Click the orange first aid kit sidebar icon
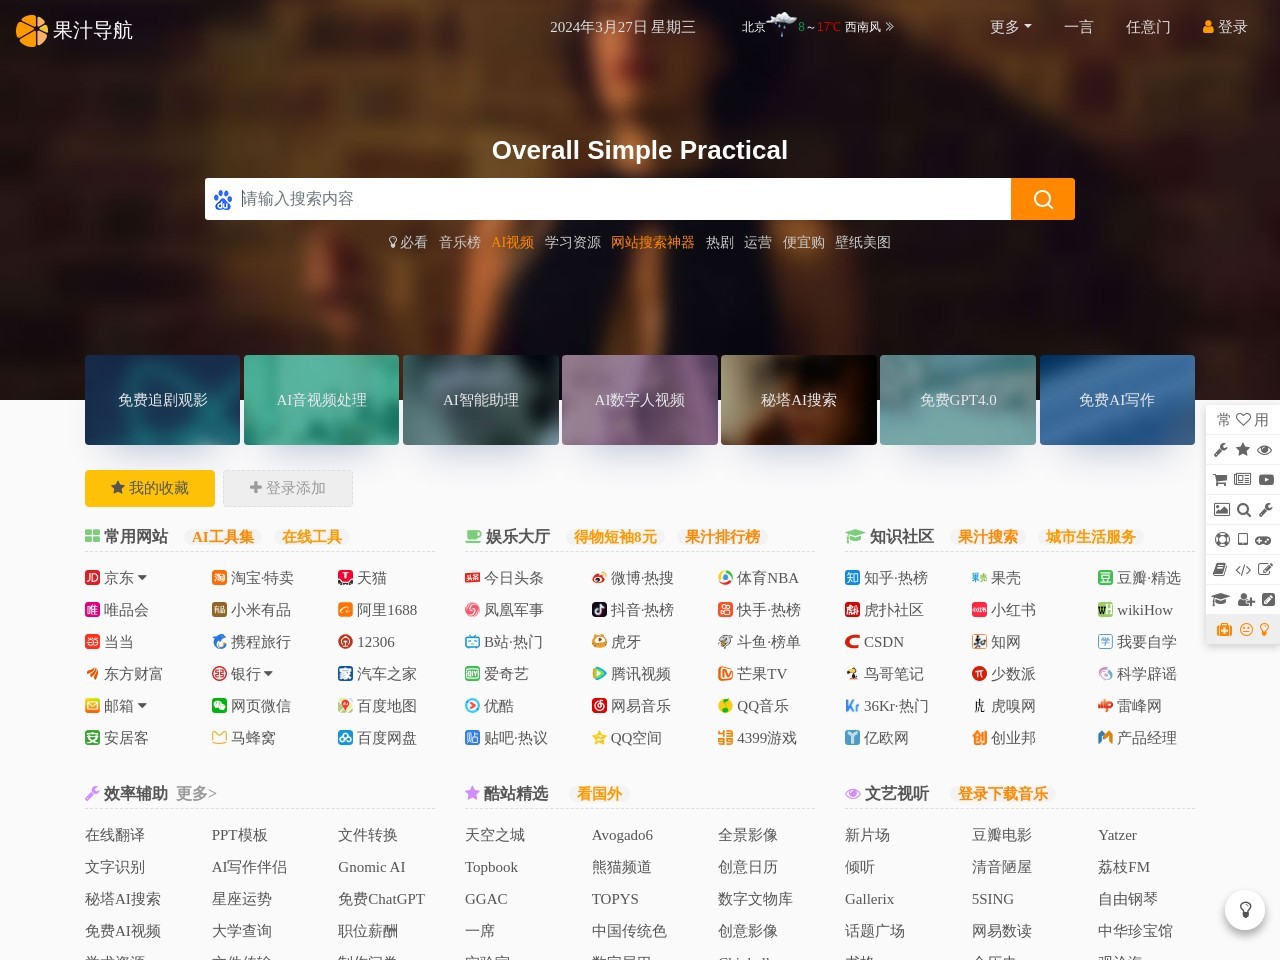 (1224, 630)
